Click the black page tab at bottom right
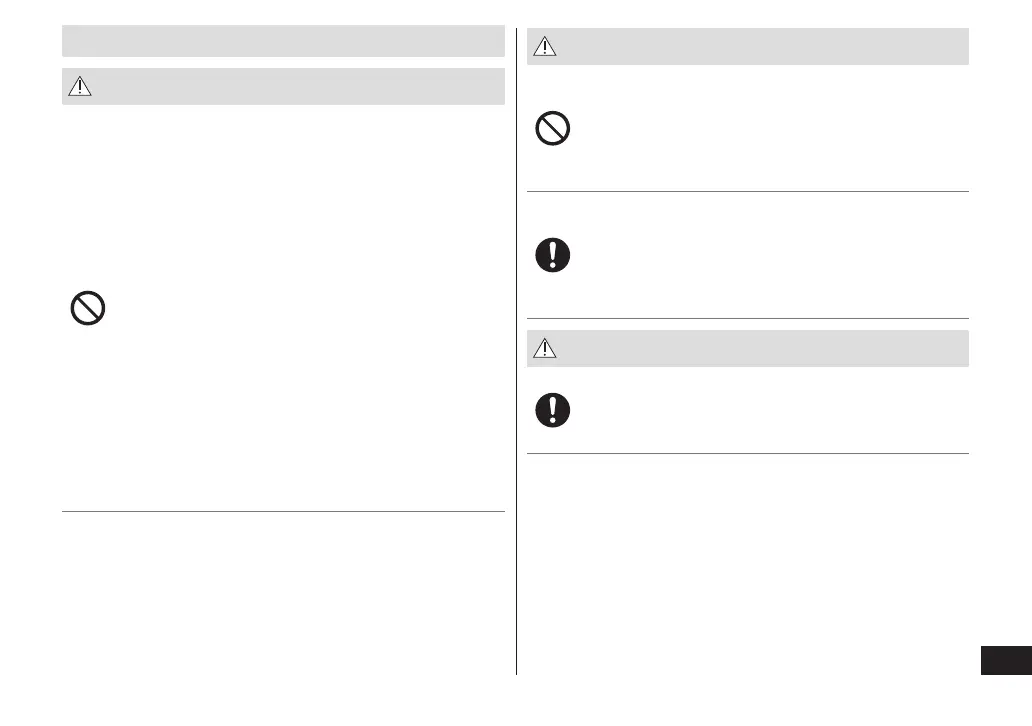The width and height of the screenshot is (1032, 726). 1005,661
